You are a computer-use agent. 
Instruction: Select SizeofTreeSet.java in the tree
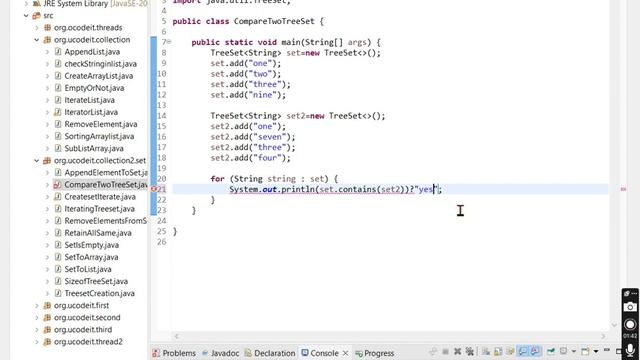96,281
